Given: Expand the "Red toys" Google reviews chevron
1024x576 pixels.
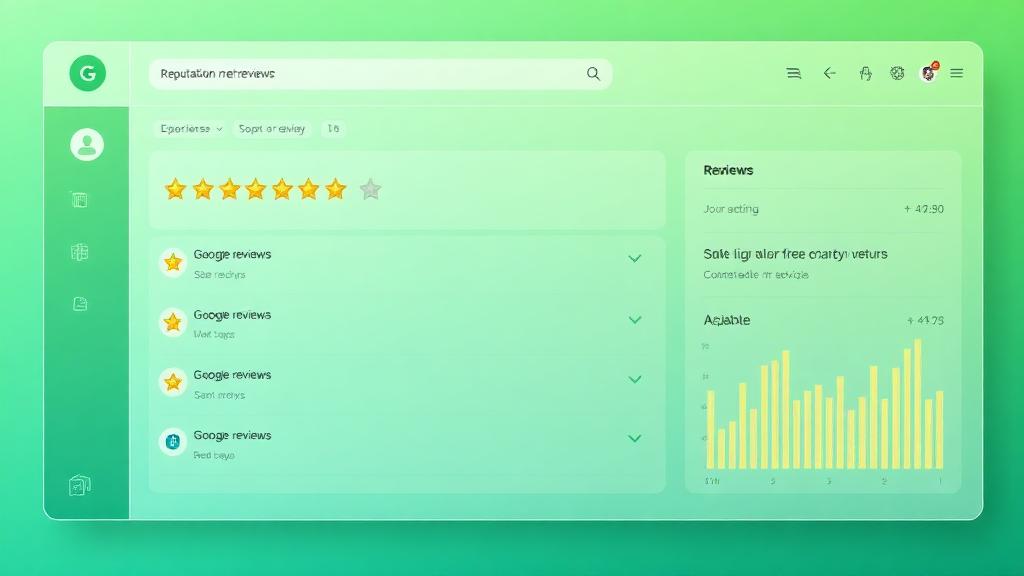Looking at the screenshot, I should [635, 438].
